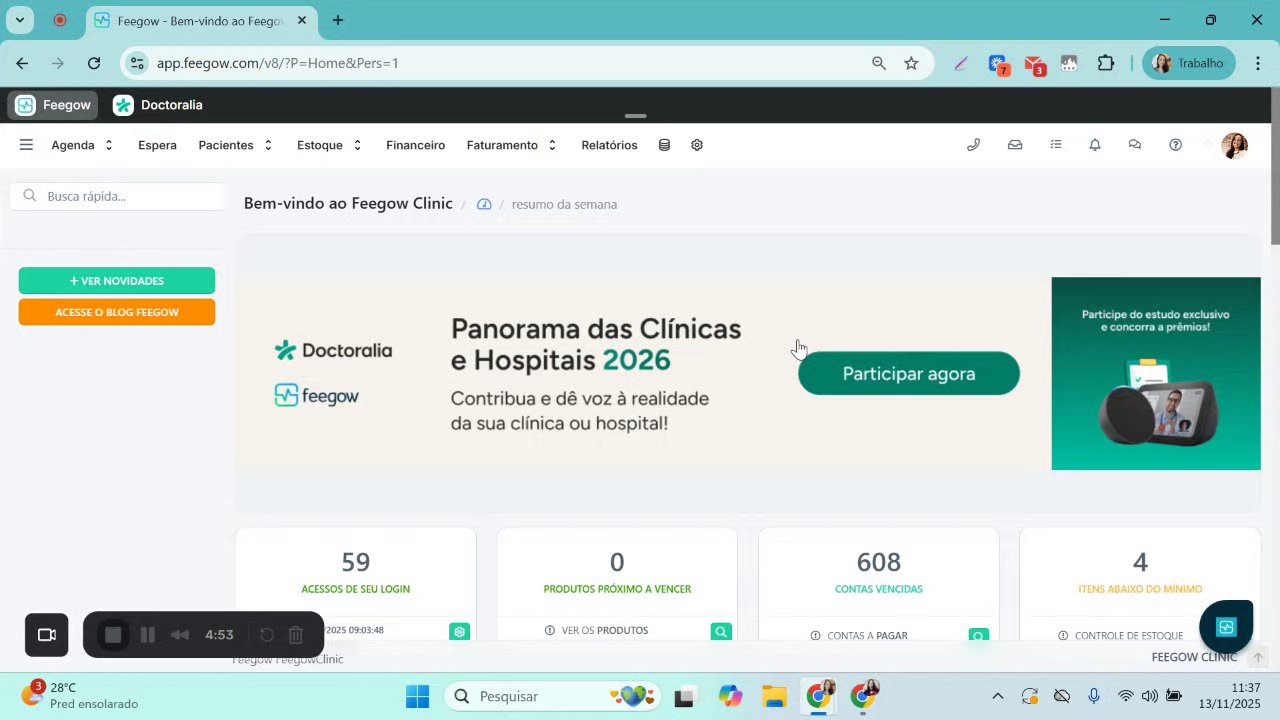Click the phone call icon

pos(973,145)
